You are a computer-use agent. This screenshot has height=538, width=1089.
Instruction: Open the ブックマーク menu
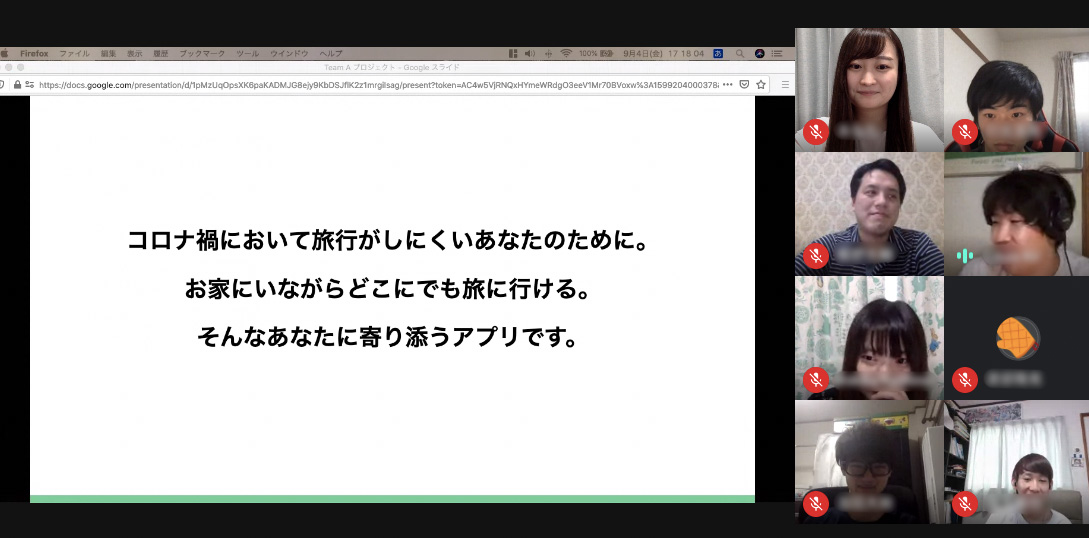[202, 53]
